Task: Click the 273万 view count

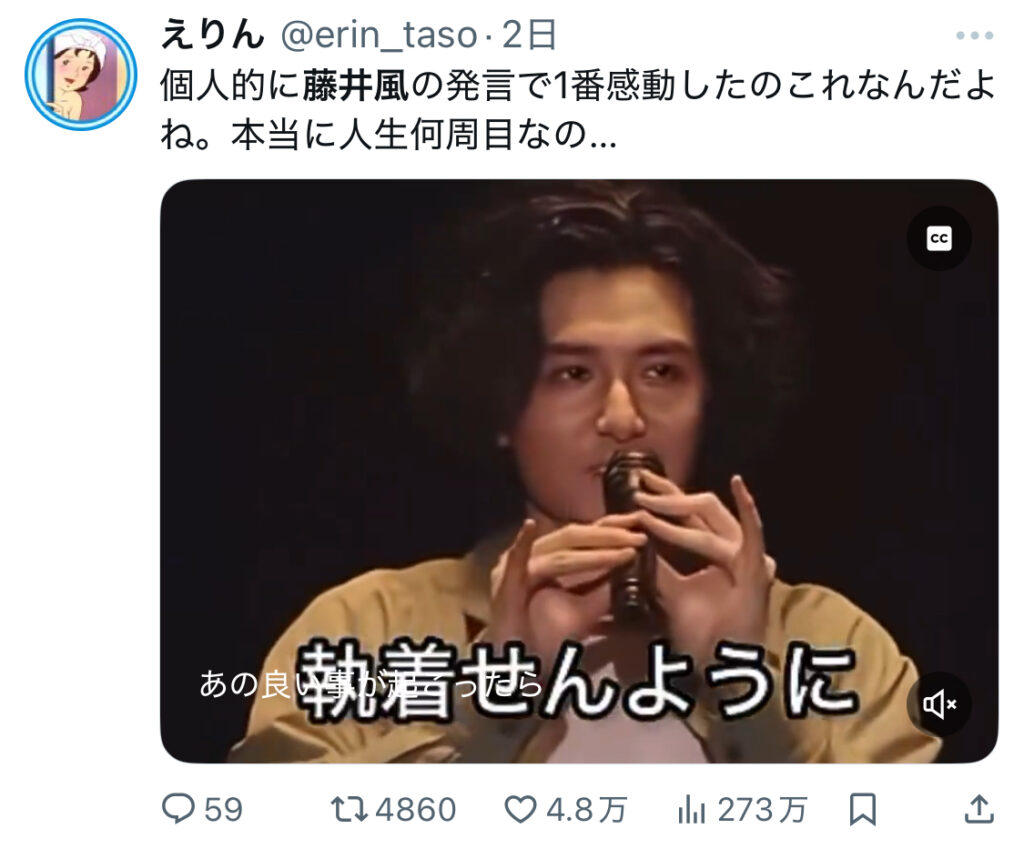Action: coord(763,810)
